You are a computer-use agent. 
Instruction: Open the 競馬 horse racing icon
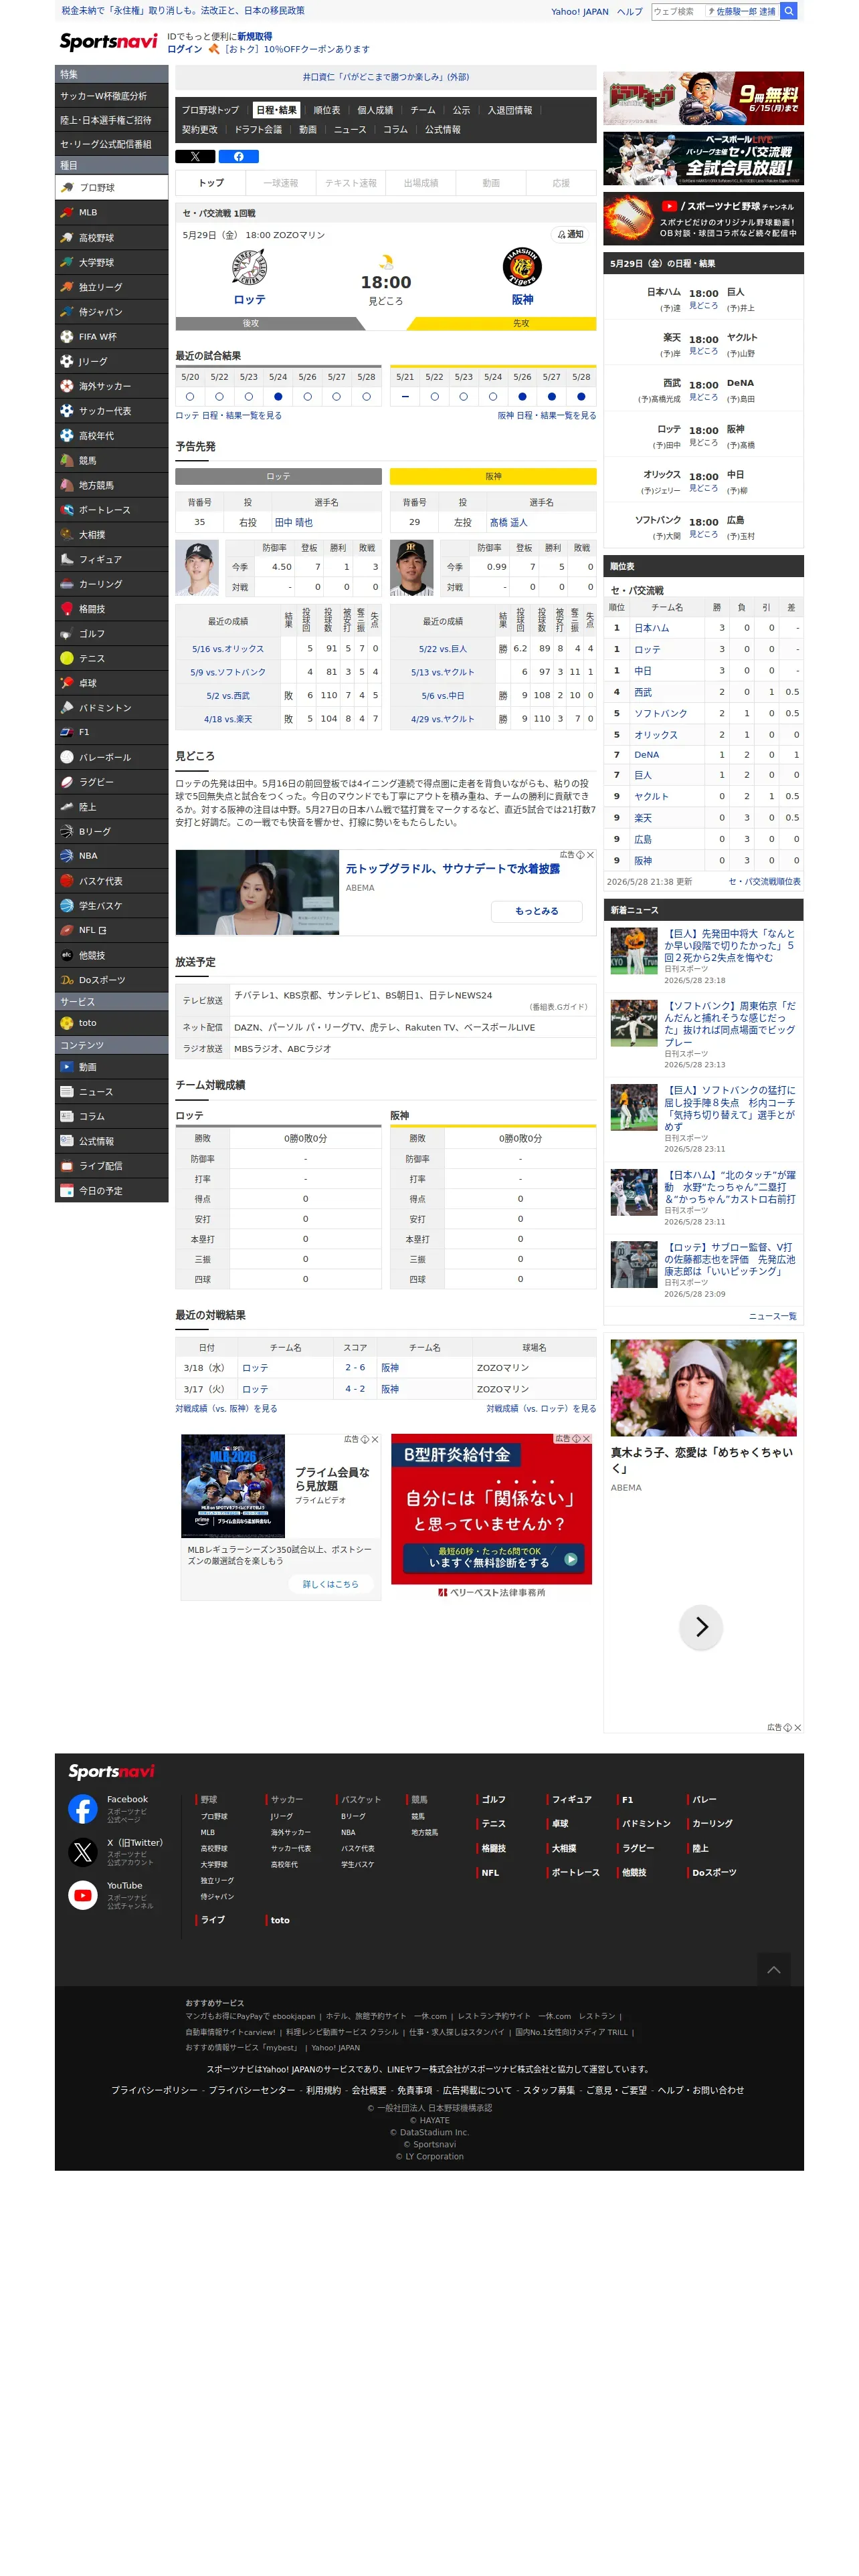(x=67, y=460)
